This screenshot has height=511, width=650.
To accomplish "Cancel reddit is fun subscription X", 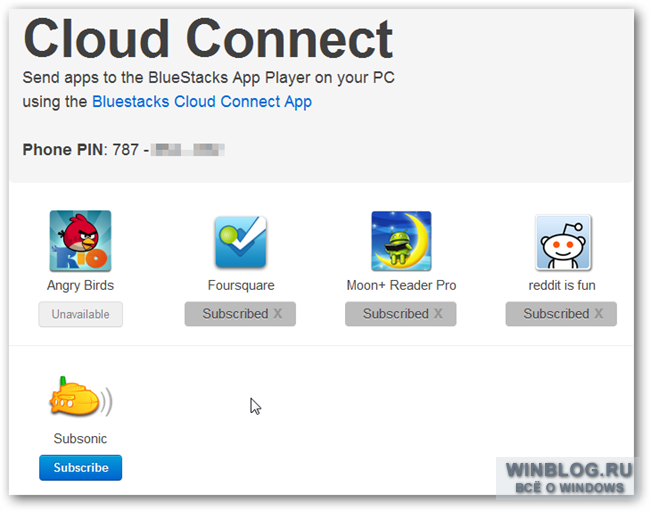I will point(599,314).
